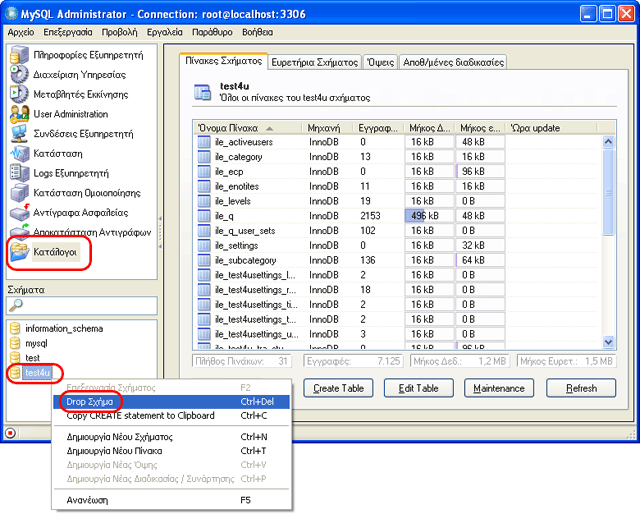Click the table list scroll up arrow

pos(608,142)
